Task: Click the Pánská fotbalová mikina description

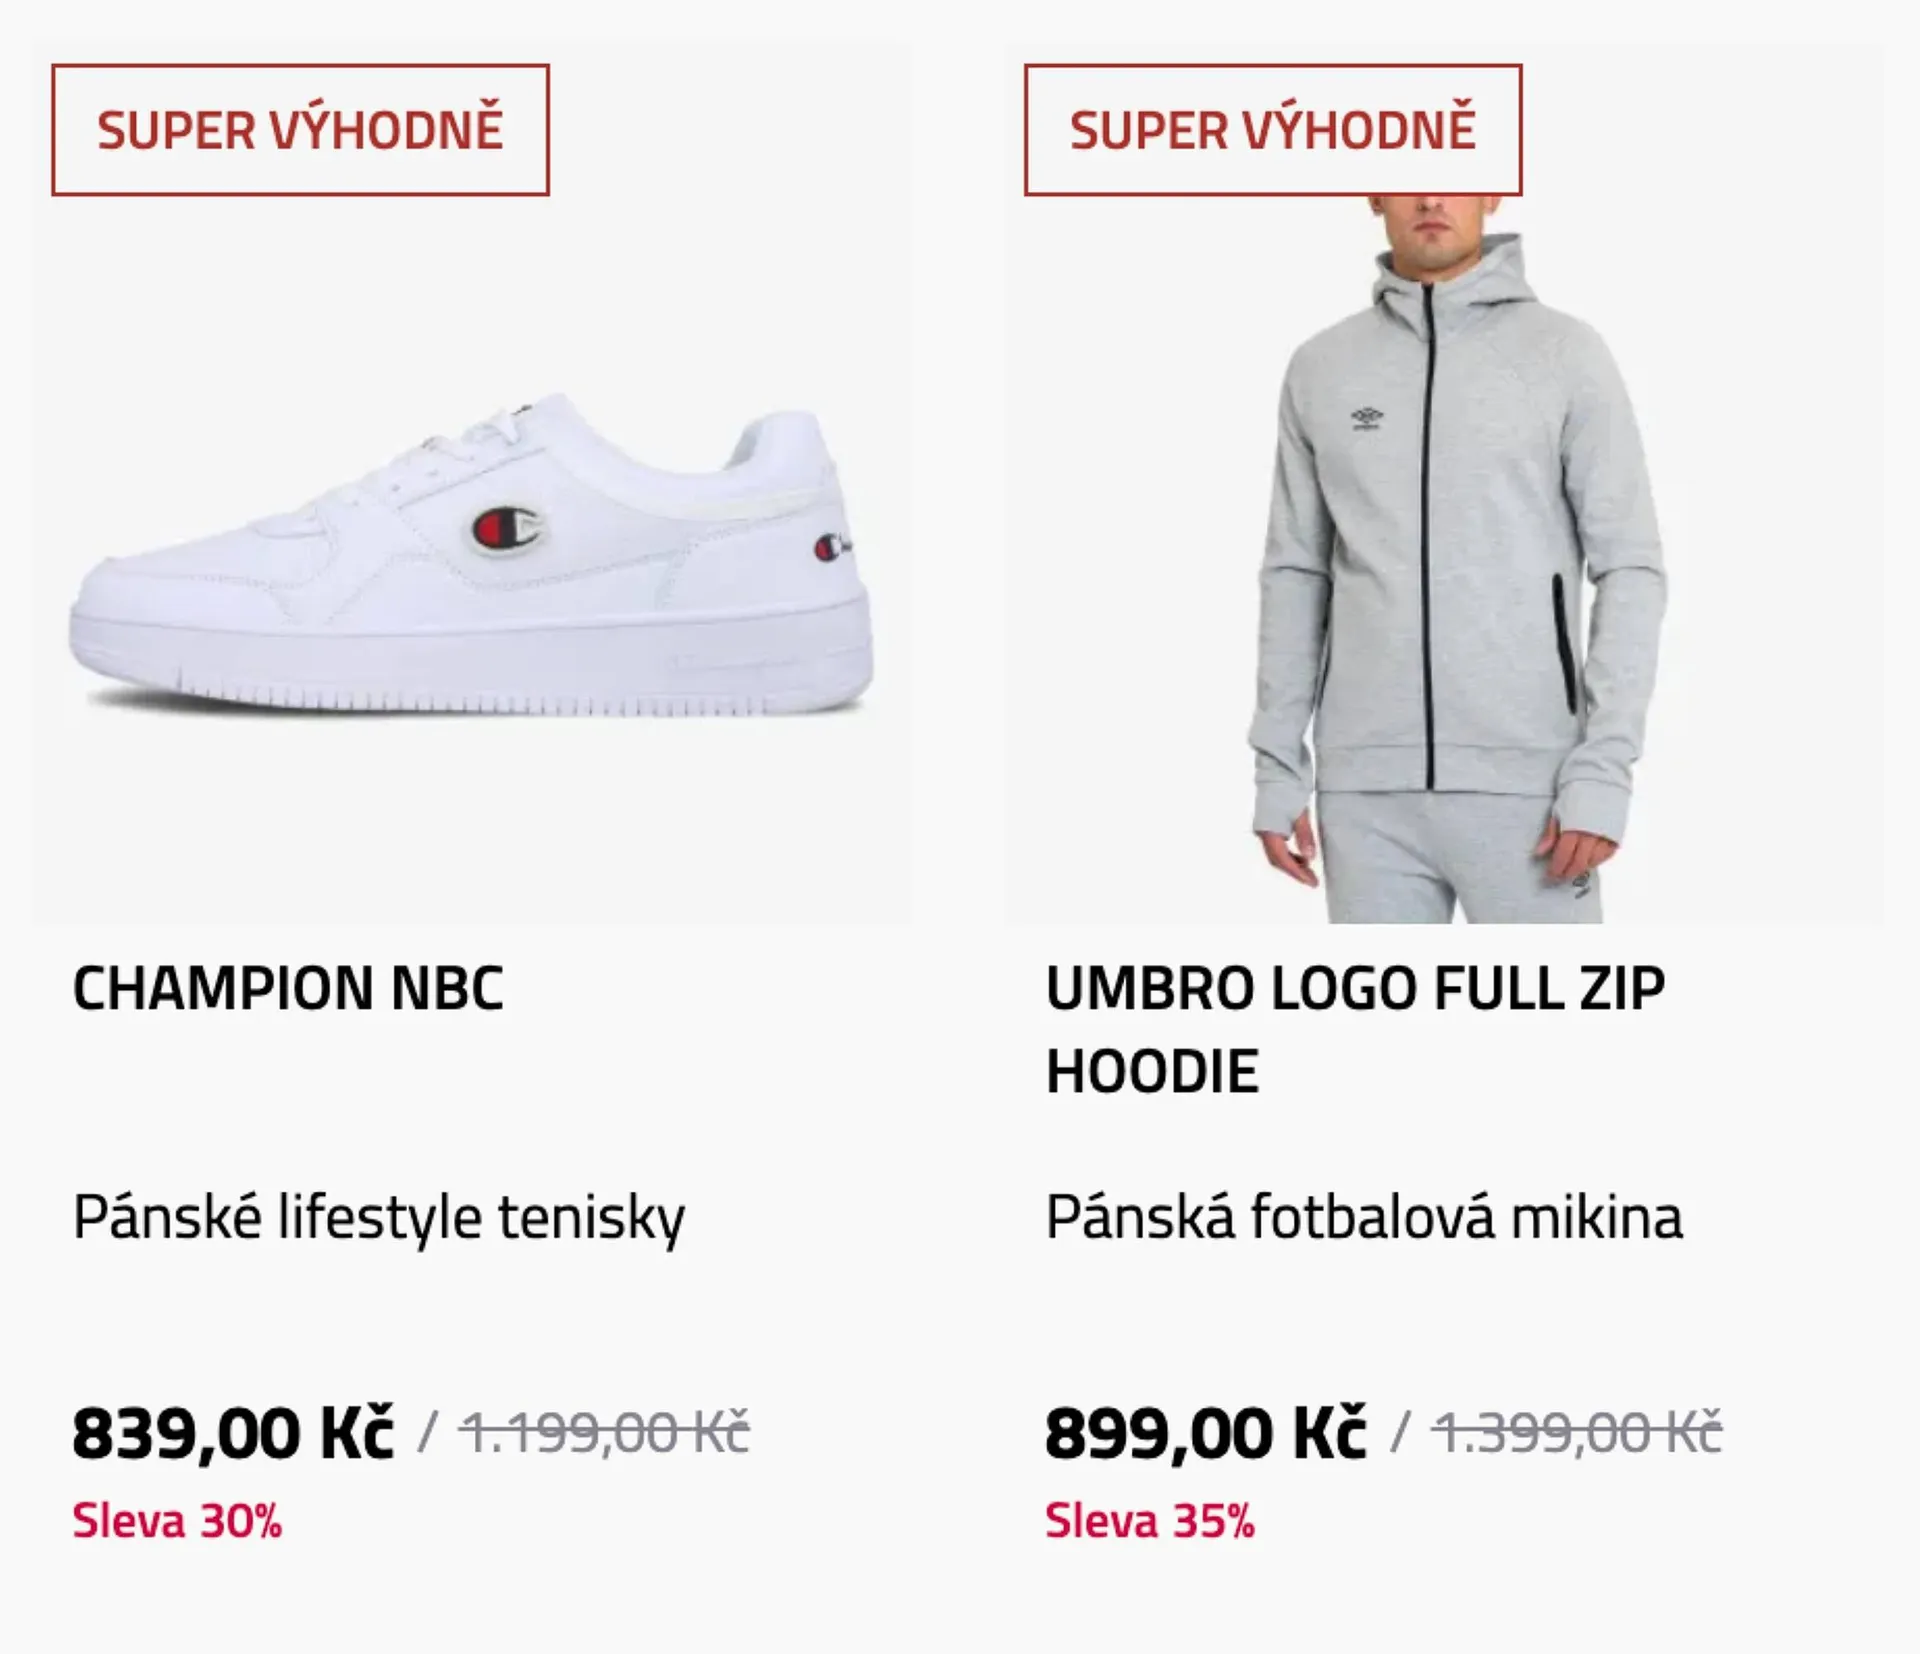Action: click(1364, 1218)
